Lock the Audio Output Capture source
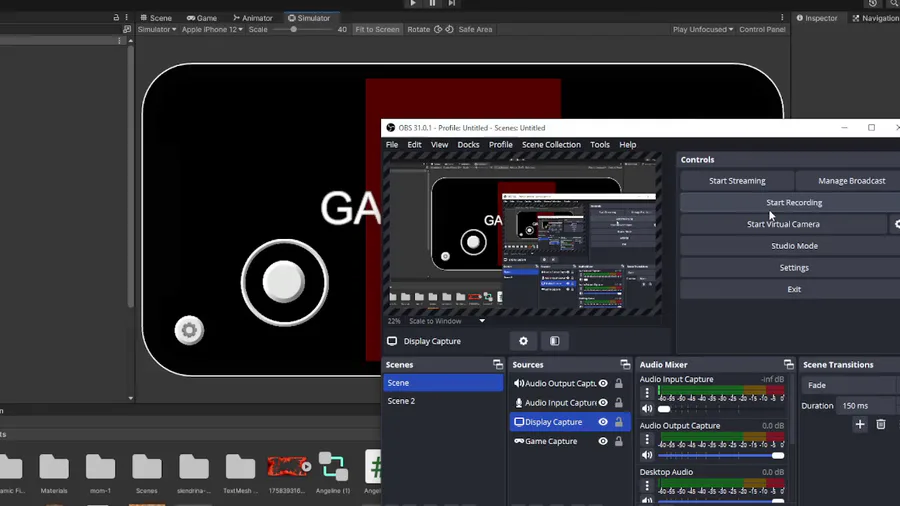This screenshot has height=506, width=900. 619,383
